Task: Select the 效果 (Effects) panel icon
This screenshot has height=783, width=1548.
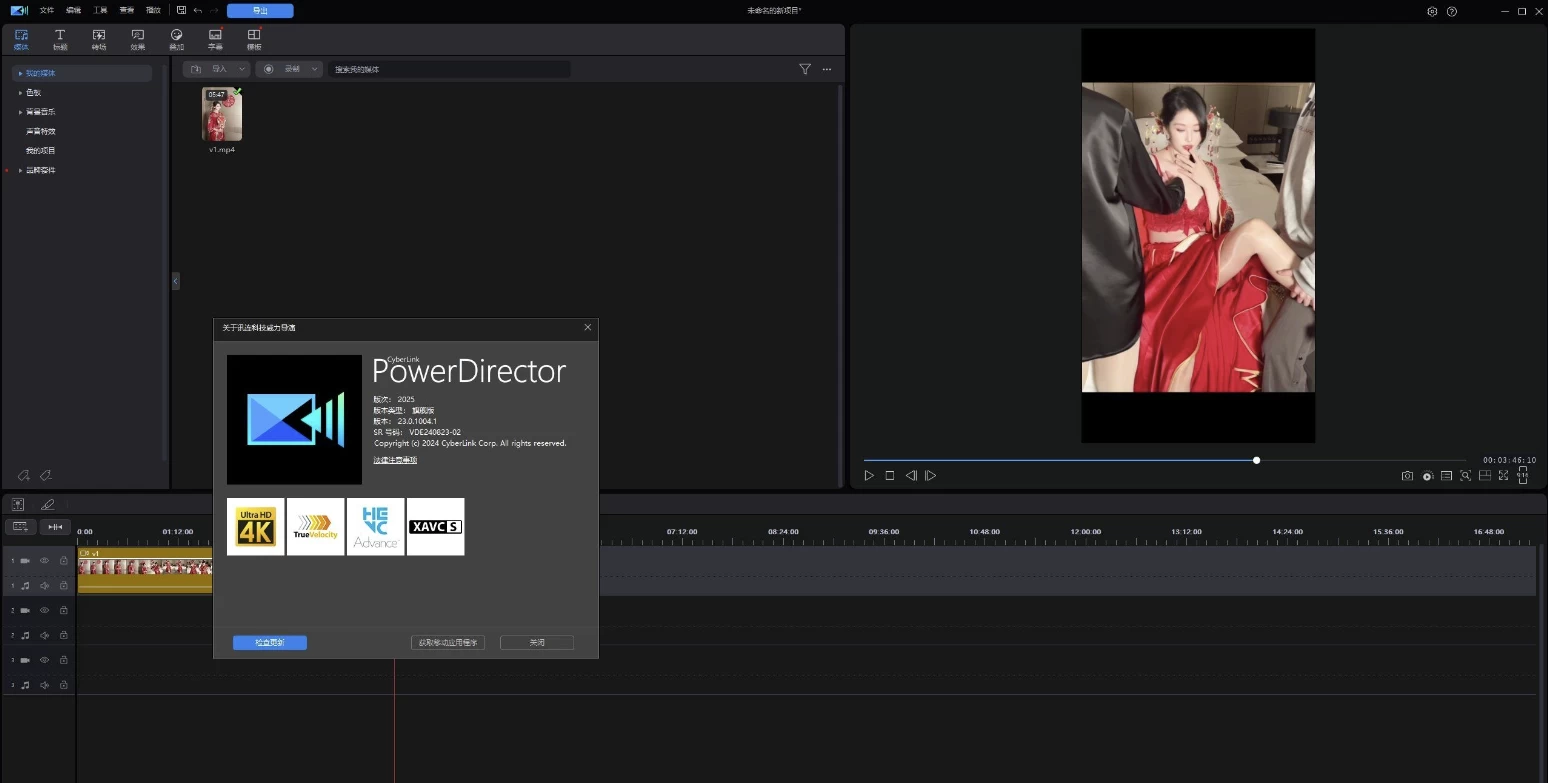Action: (137, 38)
